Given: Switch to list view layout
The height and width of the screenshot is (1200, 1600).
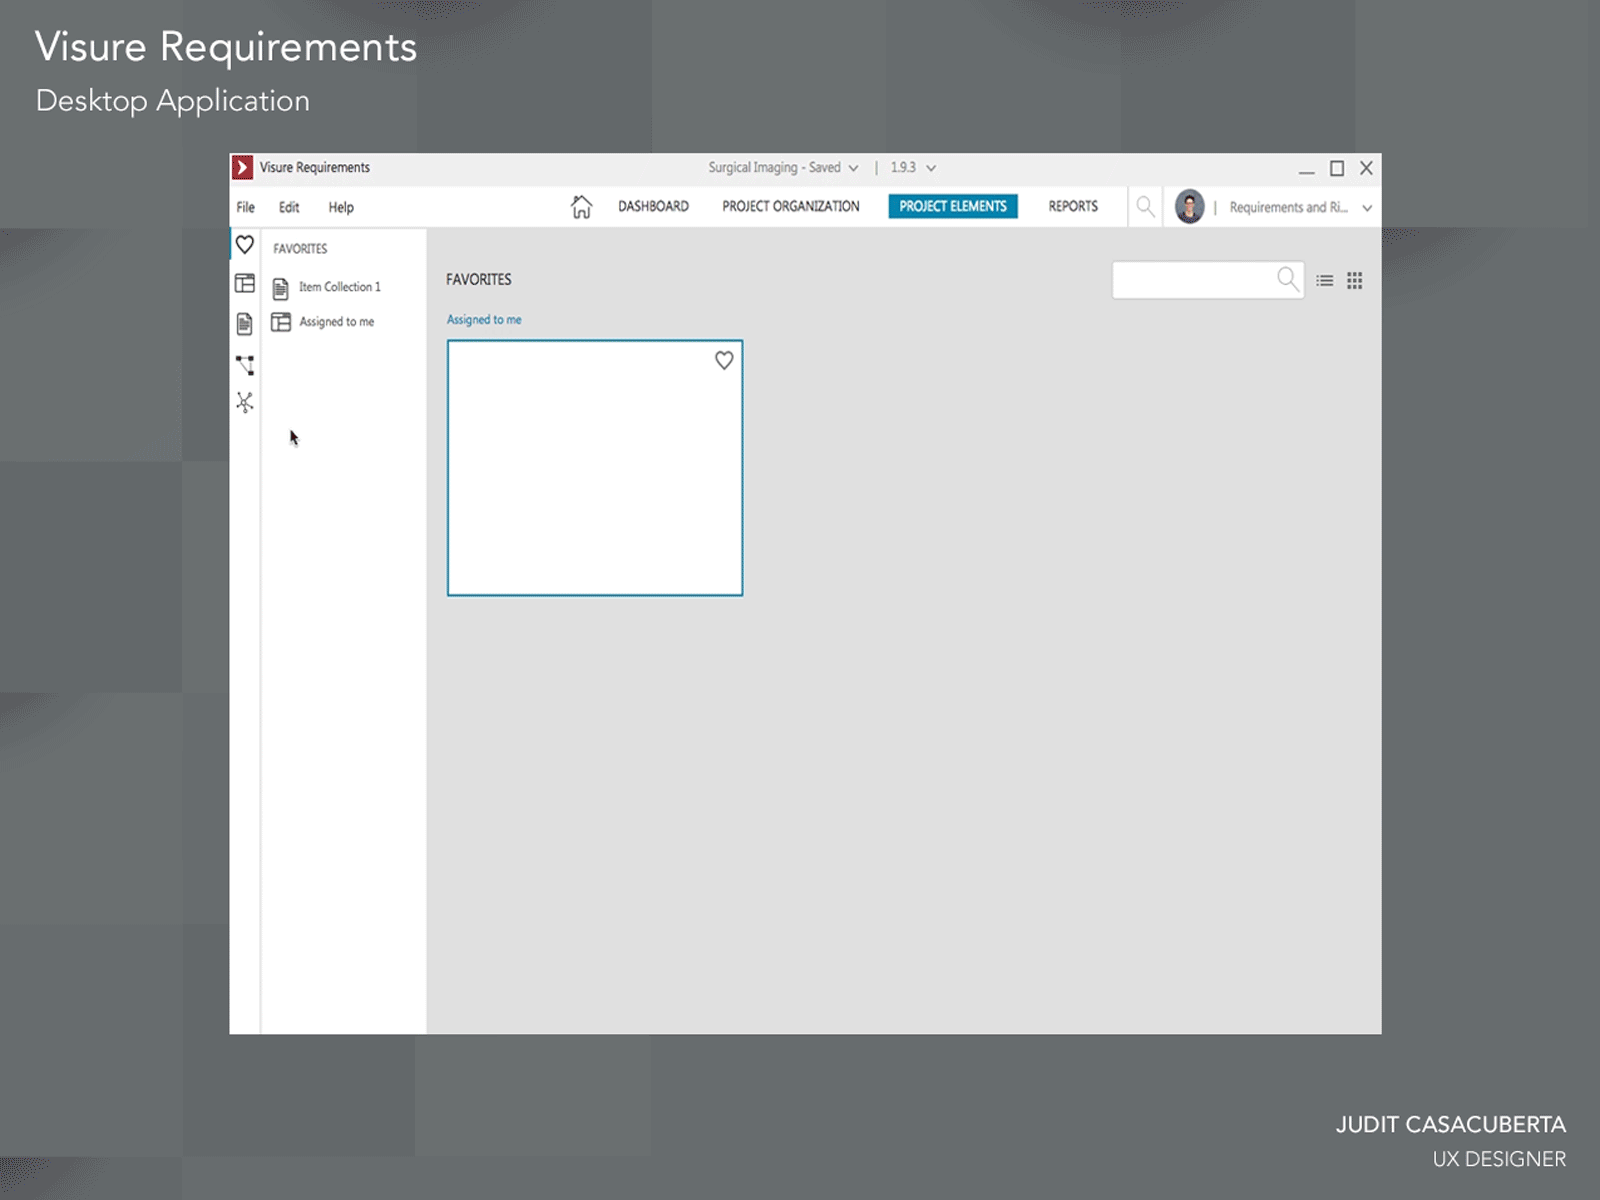Looking at the screenshot, I should coord(1325,281).
